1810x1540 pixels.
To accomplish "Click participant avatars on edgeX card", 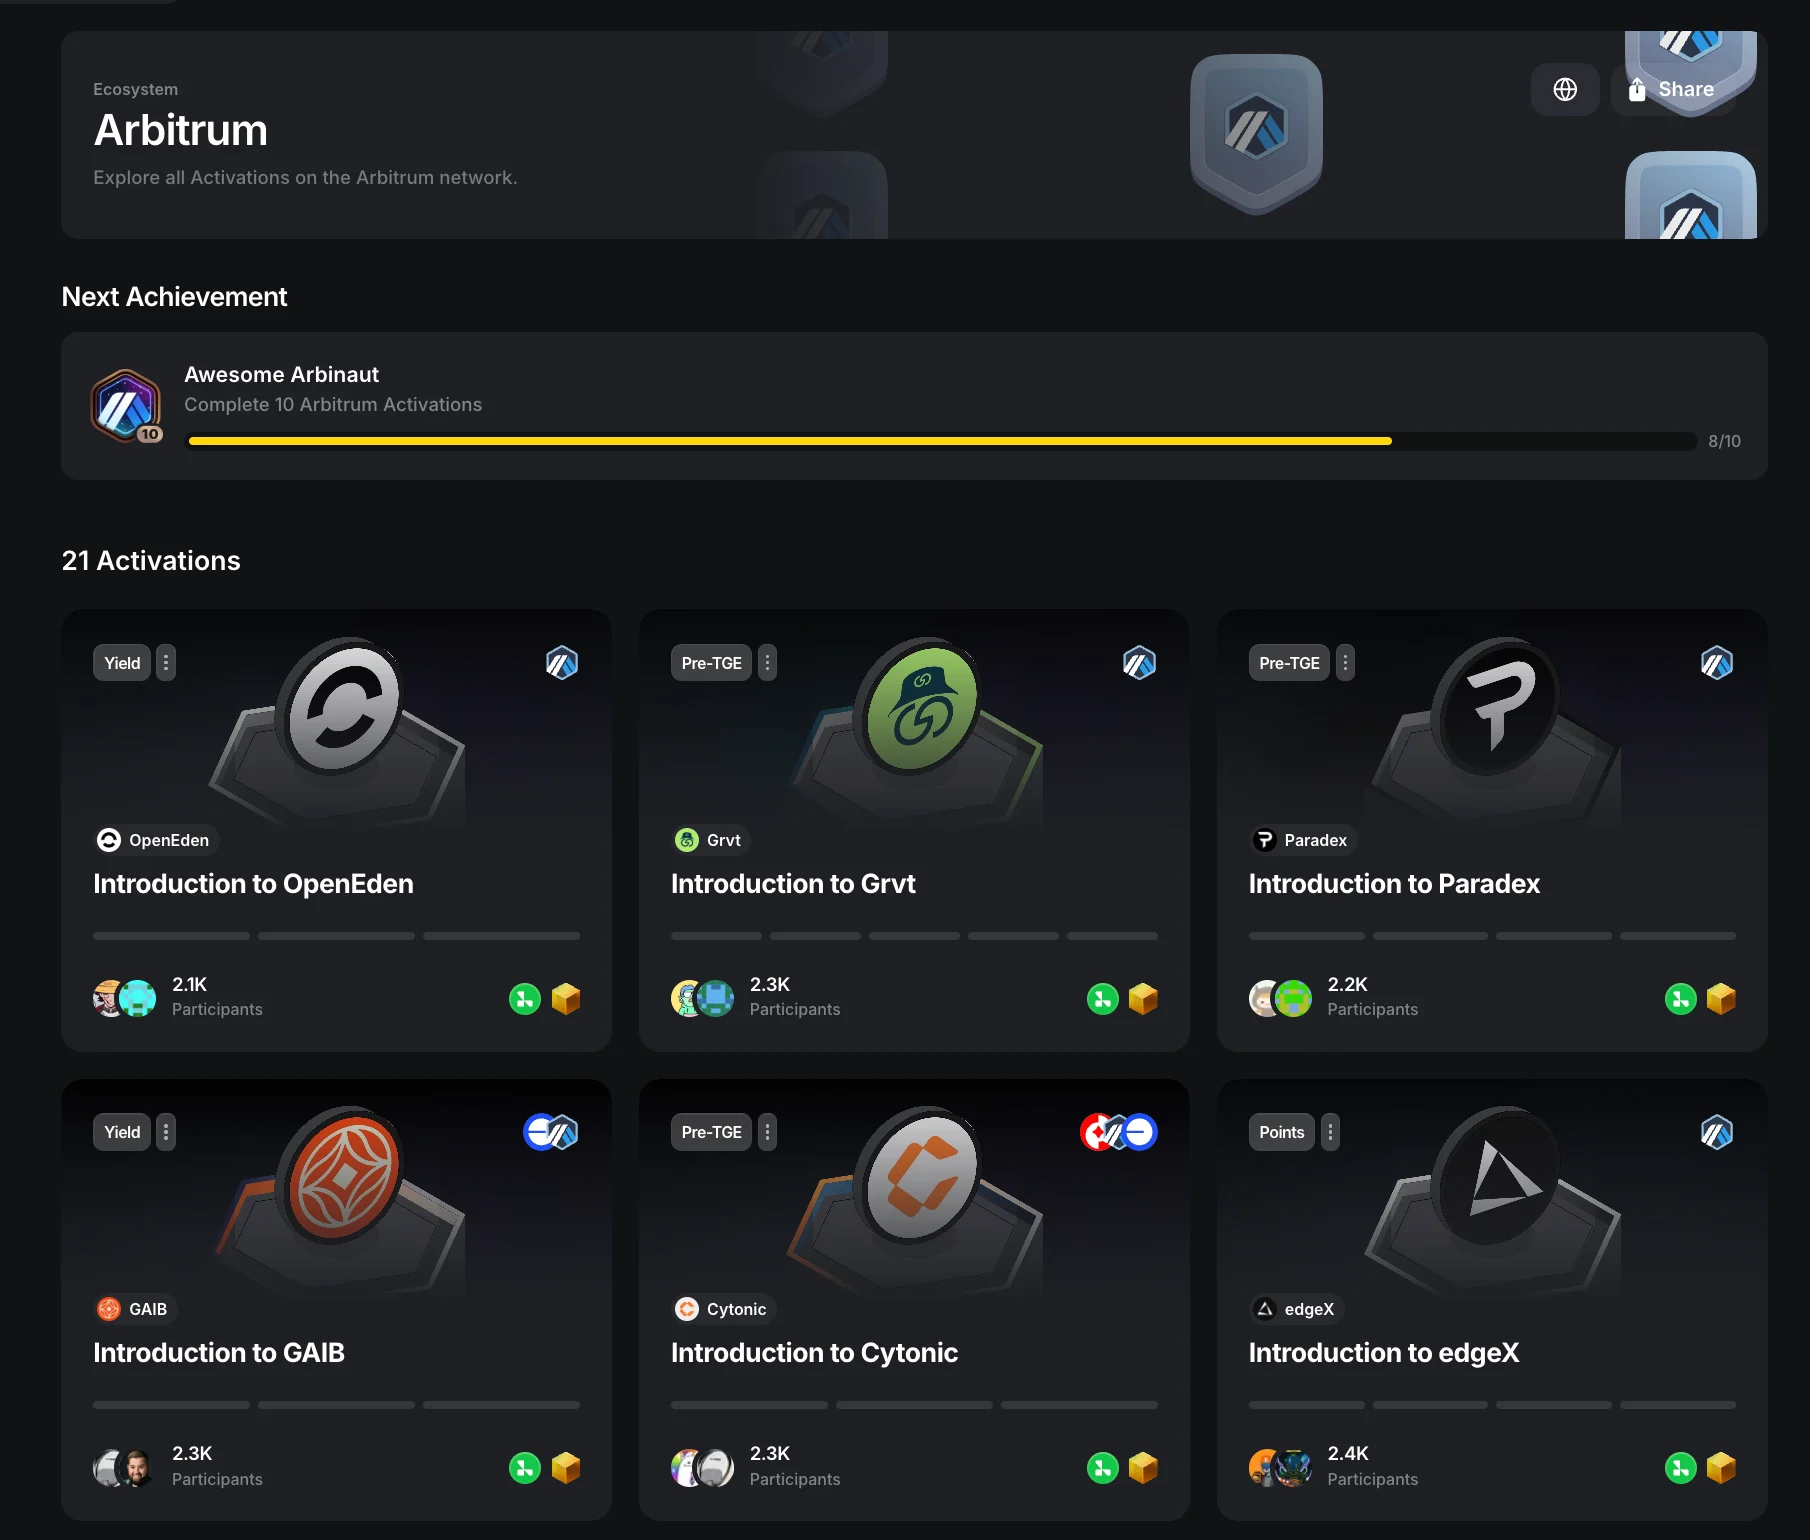I will point(1281,1468).
